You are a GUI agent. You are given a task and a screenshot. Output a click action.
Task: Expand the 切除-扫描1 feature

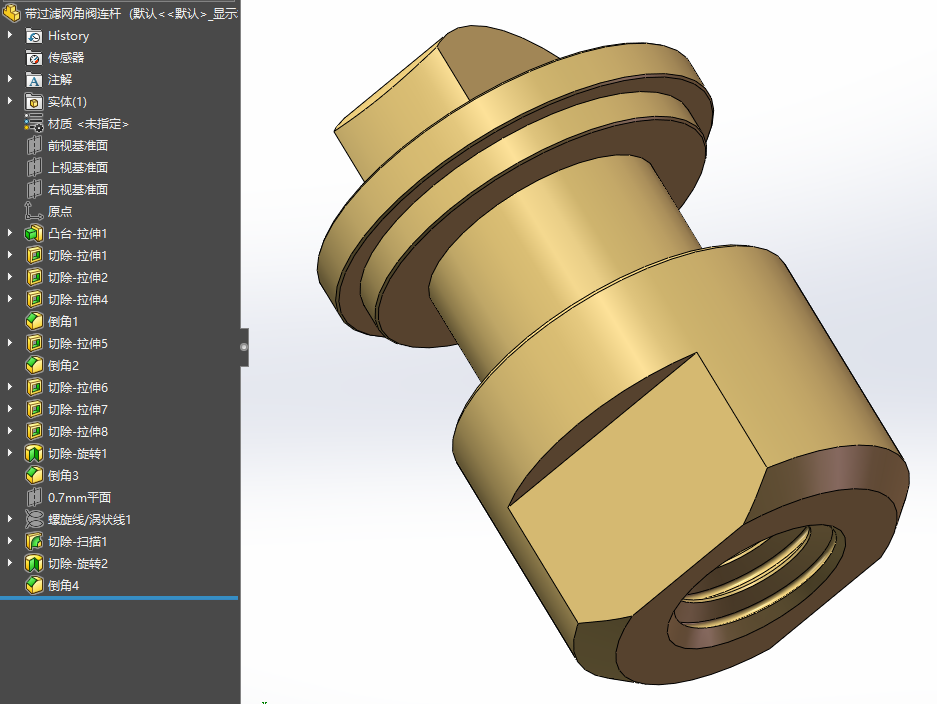(10, 541)
